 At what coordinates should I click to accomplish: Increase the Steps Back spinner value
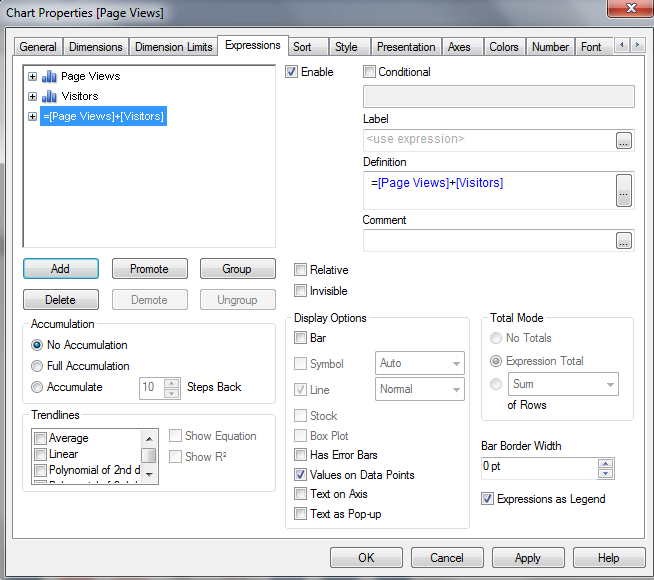tap(171, 383)
